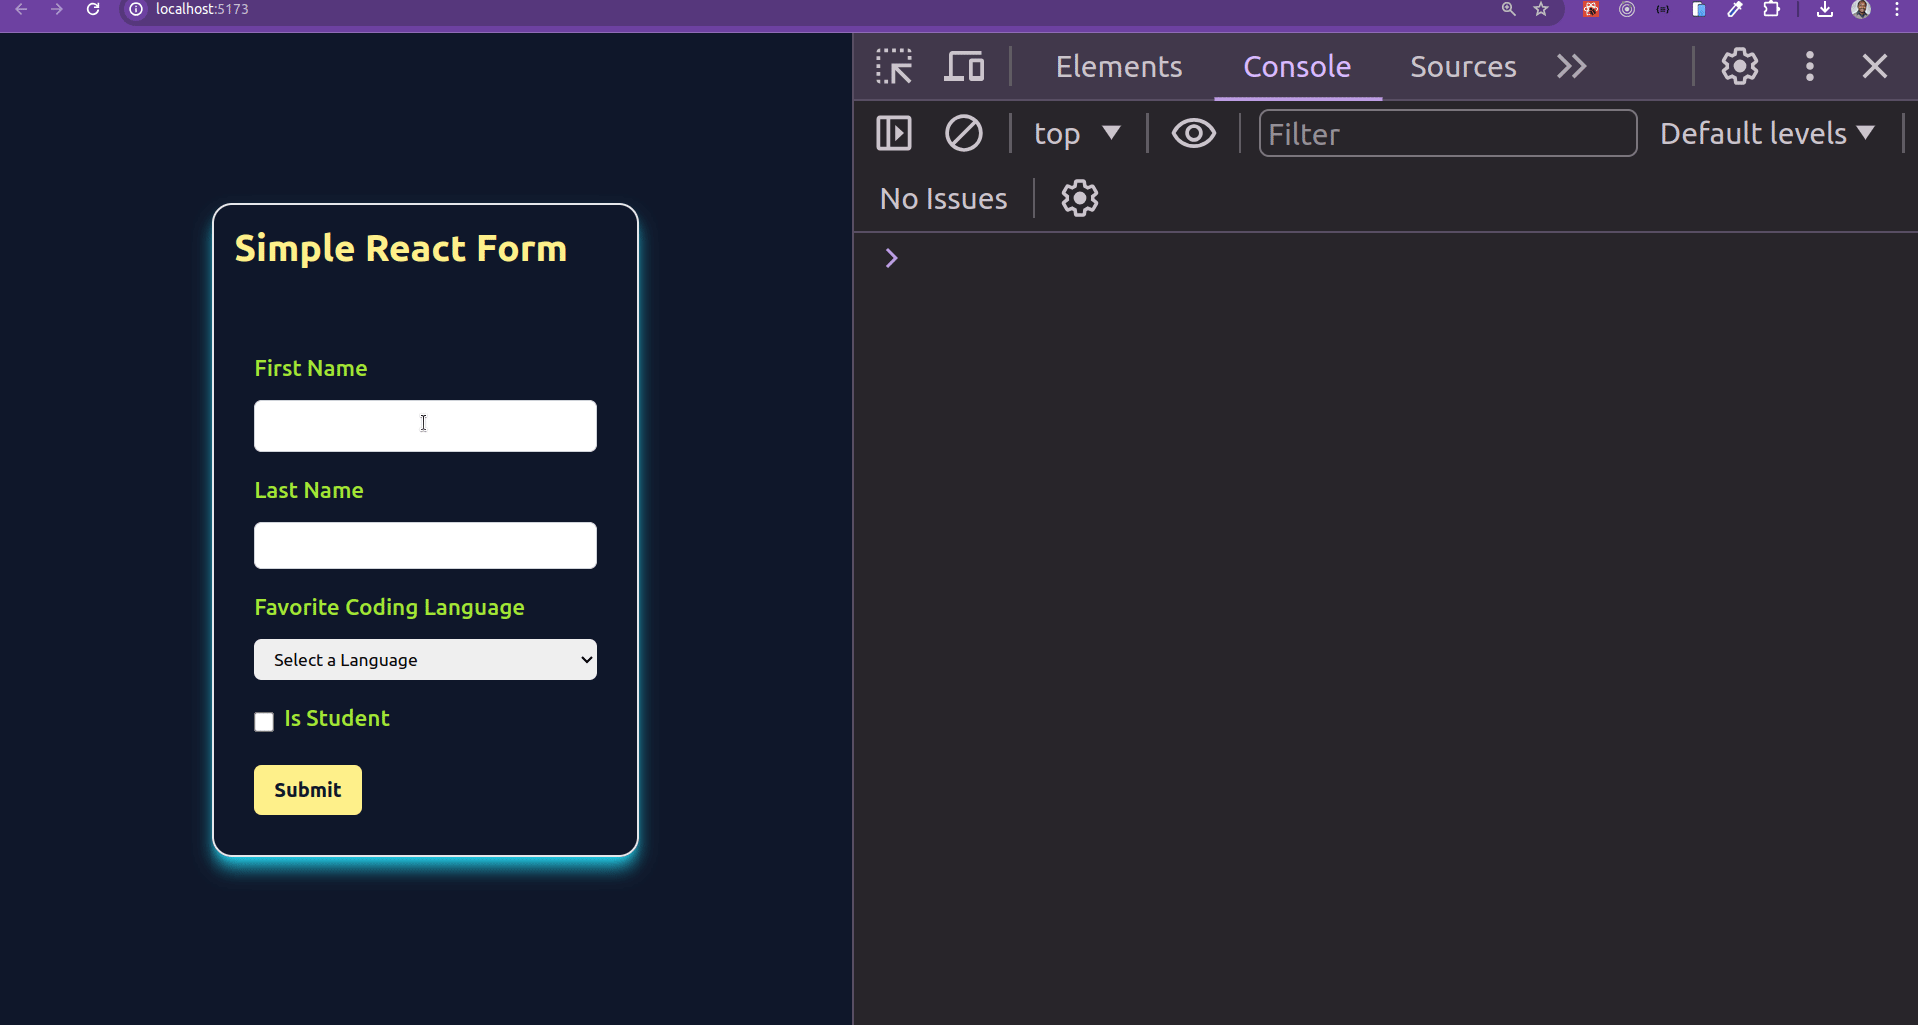The width and height of the screenshot is (1918, 1025).
Task: Open the red React bug extension
Action: 1591,9
